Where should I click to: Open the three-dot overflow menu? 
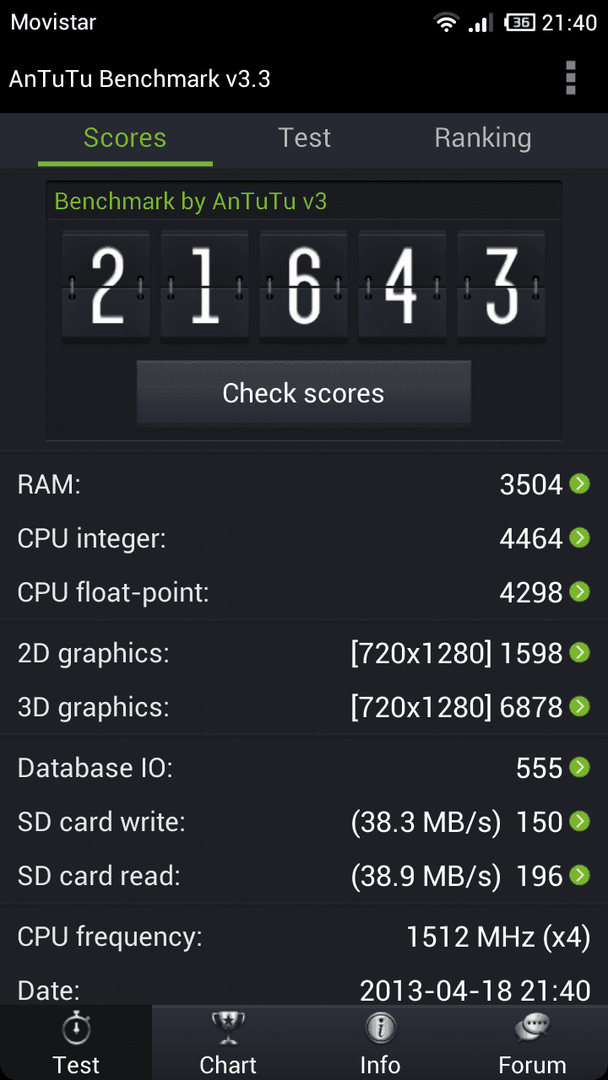click(570, 78)
